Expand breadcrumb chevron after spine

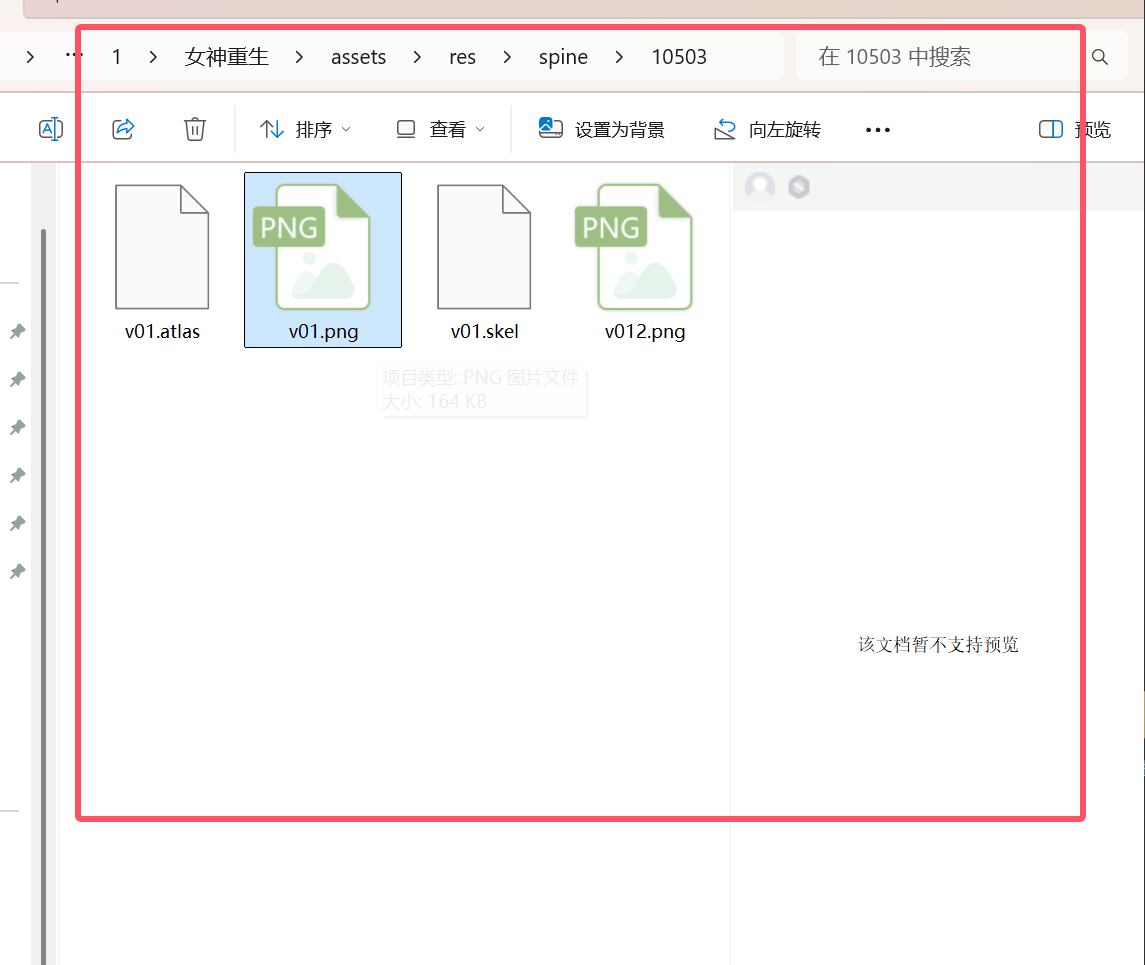click(620, 57)
